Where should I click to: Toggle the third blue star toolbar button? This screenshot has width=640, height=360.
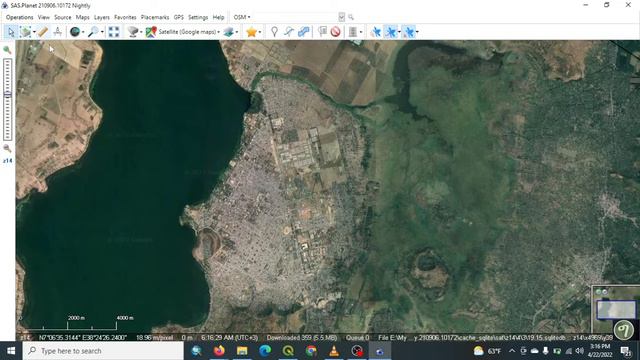coord(409,32)
